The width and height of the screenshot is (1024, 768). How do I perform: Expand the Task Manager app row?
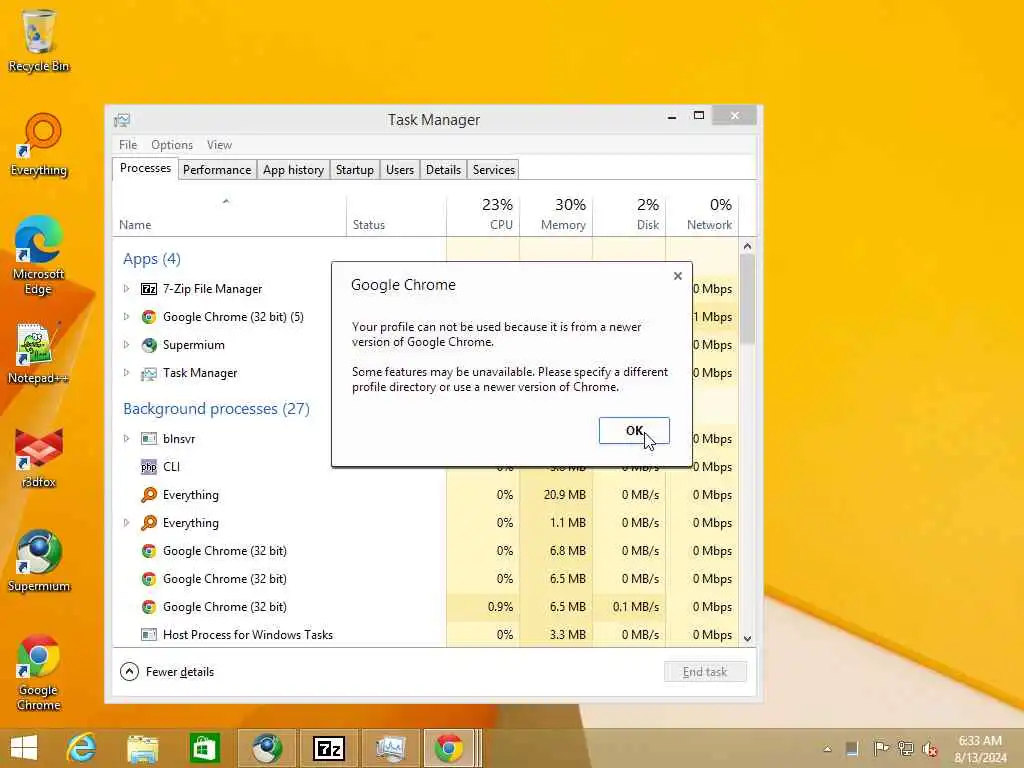coord(127,372)
